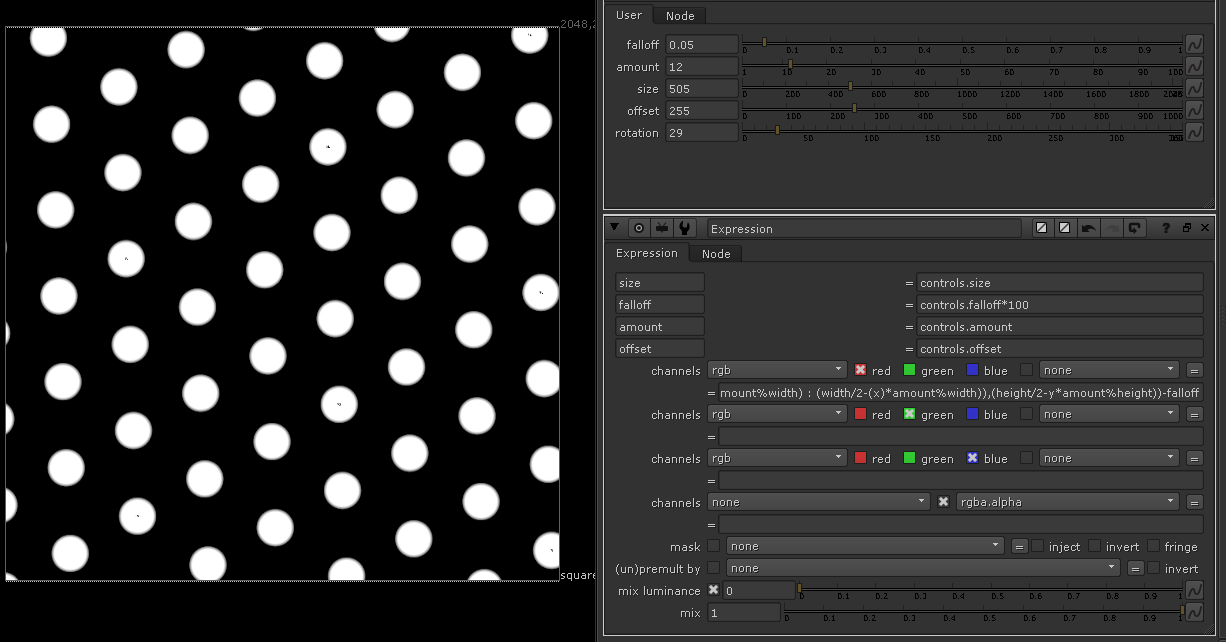Float the Expression panel with the window icon
This screenshot has height=642, width=1226.
tap(1187, 228)
